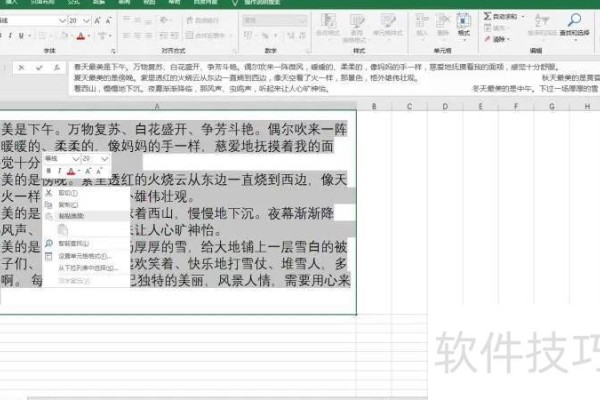This screenshot has width=600, height=400.
Task: Click inside the formula bar text
Action: point(333,78)
